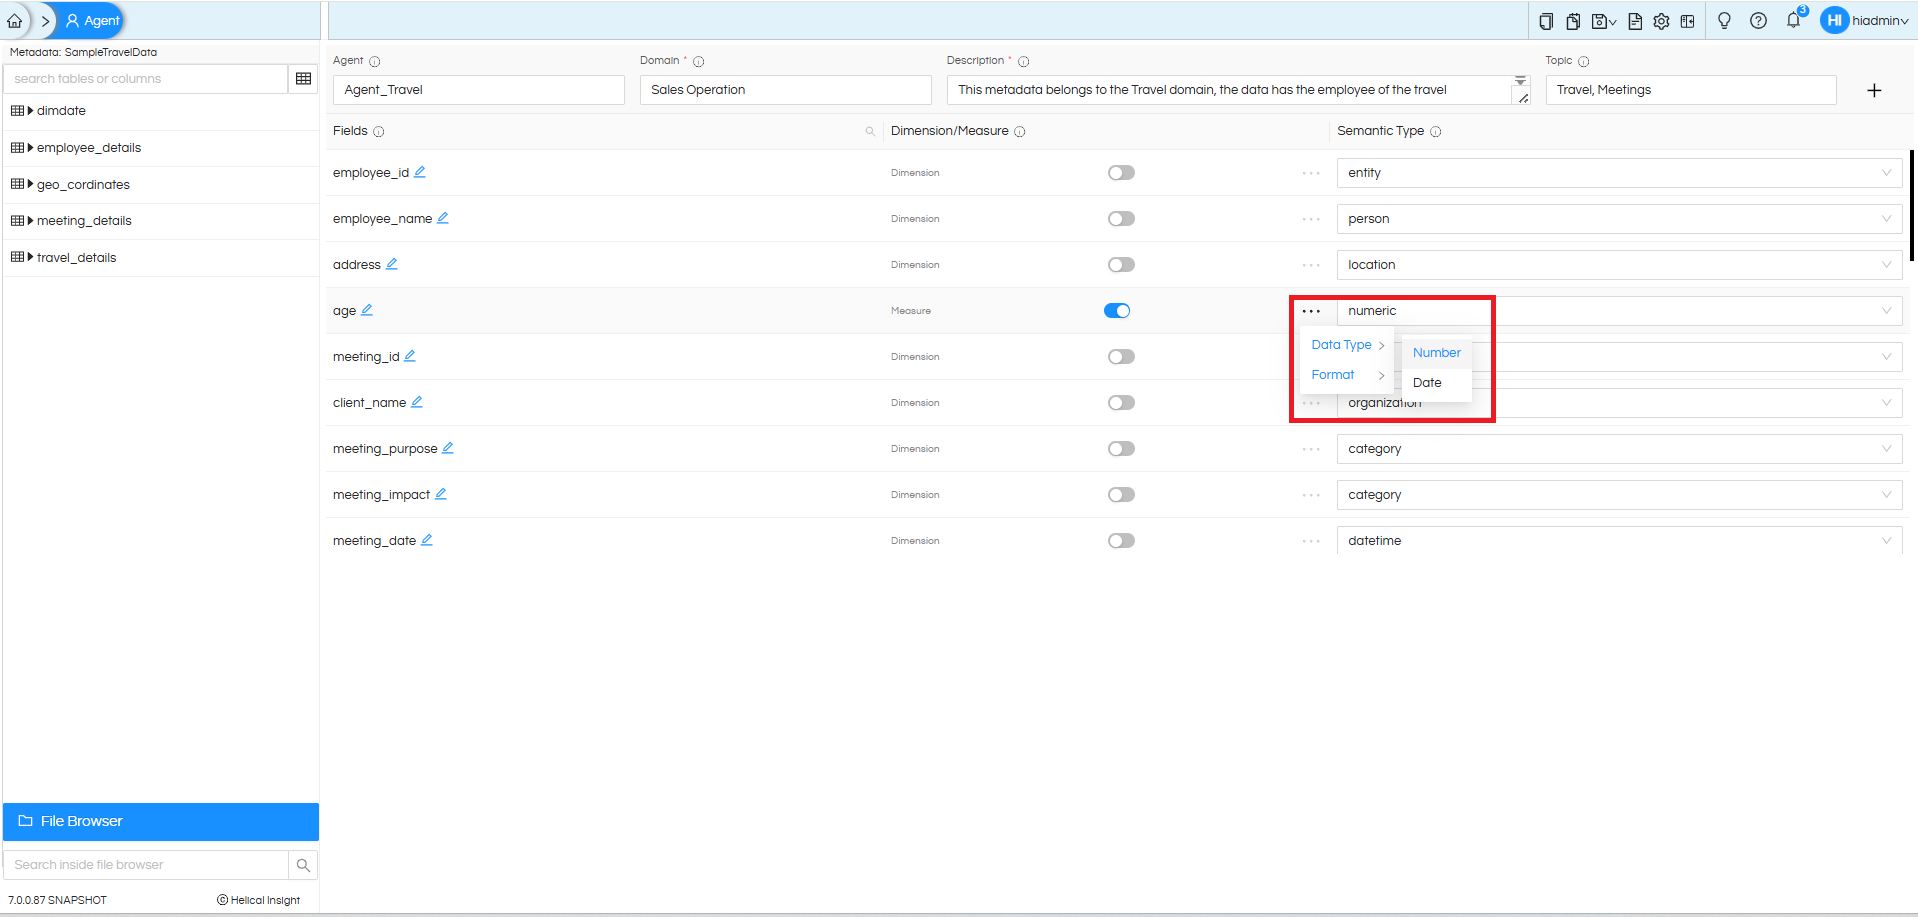Toggle employee_name dimension/measure switch
Image resolution: width=1918 pixels, height=917 pixels.
1121,219
